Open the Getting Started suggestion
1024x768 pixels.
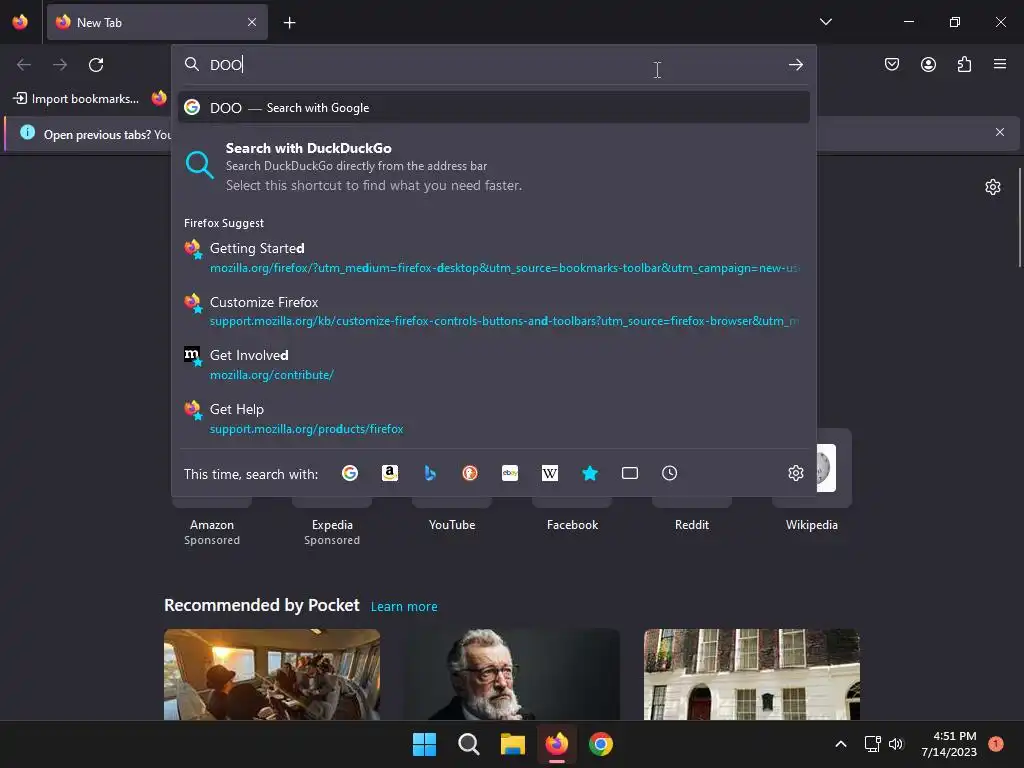click(494, 257)
